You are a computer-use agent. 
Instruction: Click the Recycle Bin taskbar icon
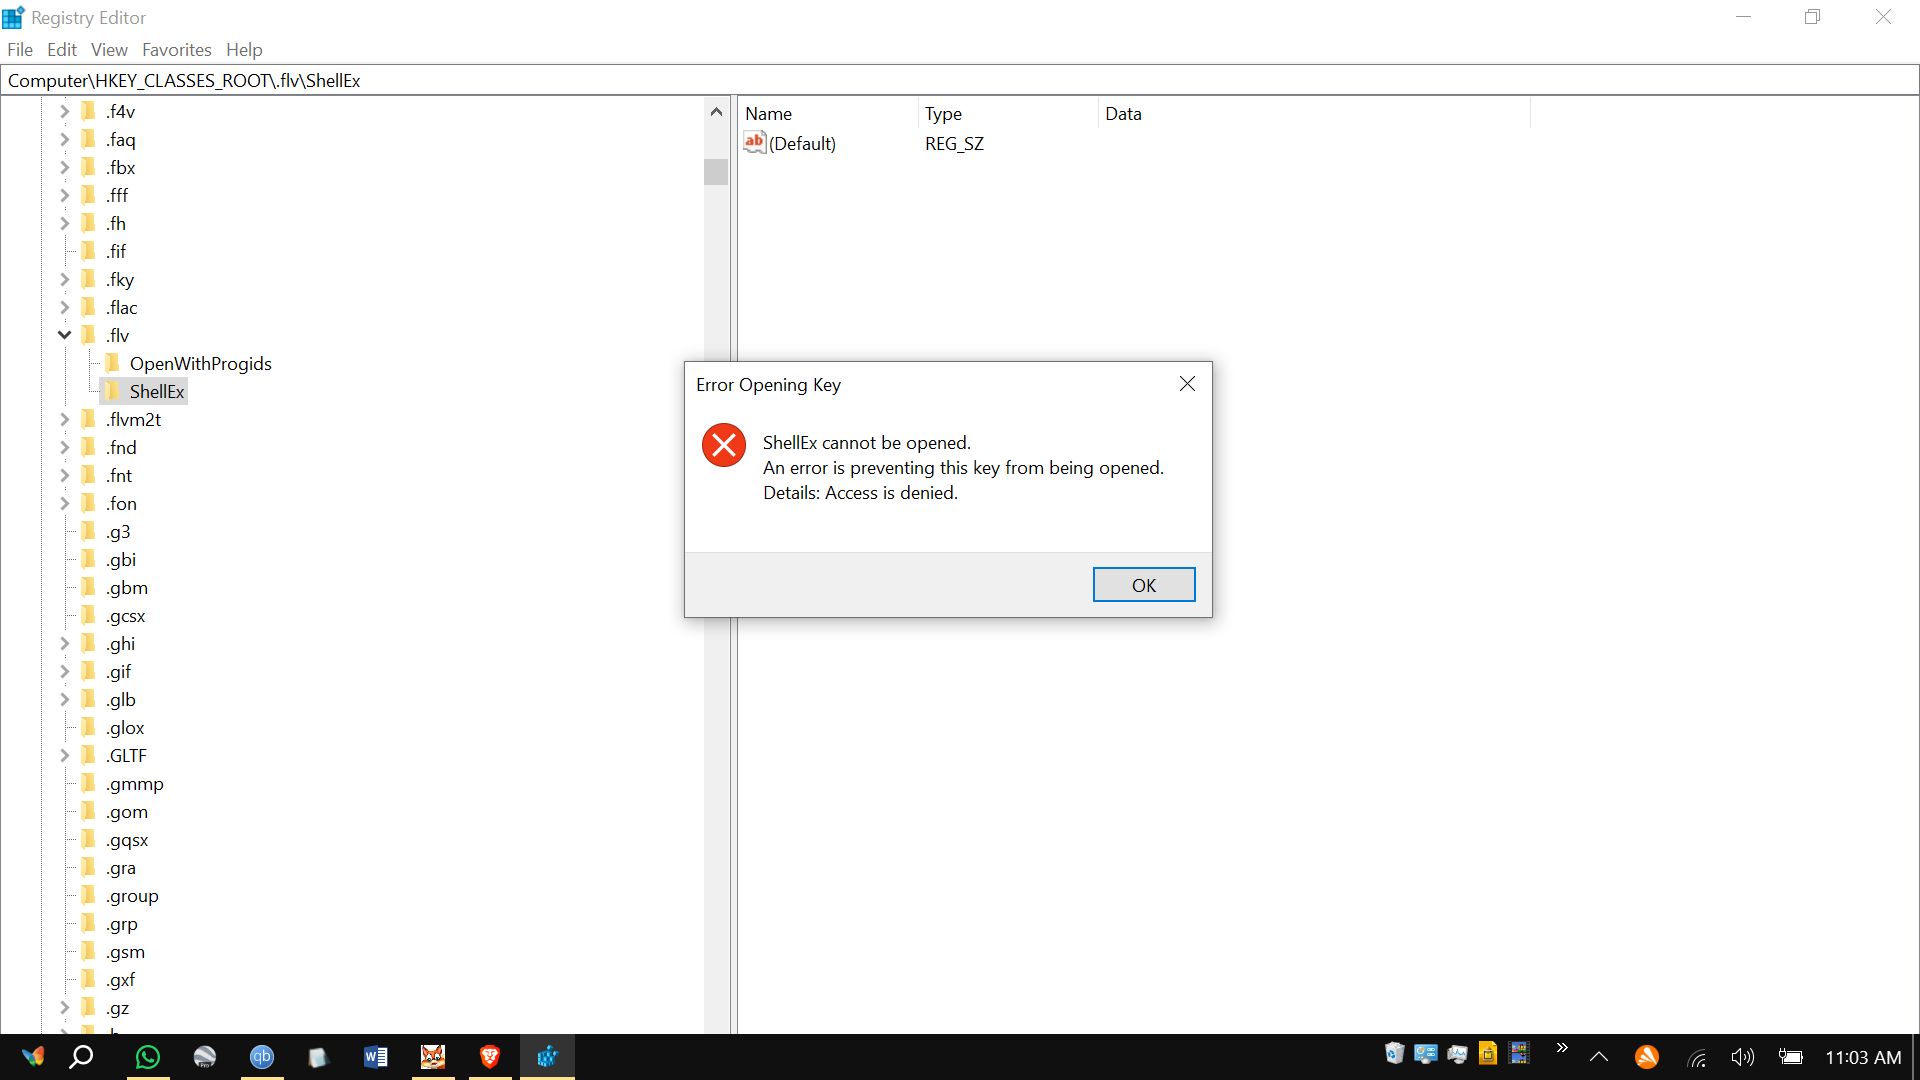[x=1394, y=1053]
